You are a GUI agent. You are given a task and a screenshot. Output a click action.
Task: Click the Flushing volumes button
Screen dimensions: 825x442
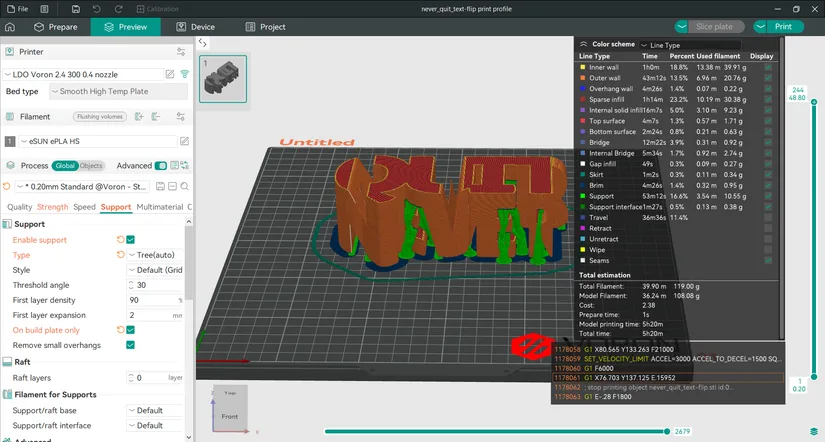pos(100,117)
